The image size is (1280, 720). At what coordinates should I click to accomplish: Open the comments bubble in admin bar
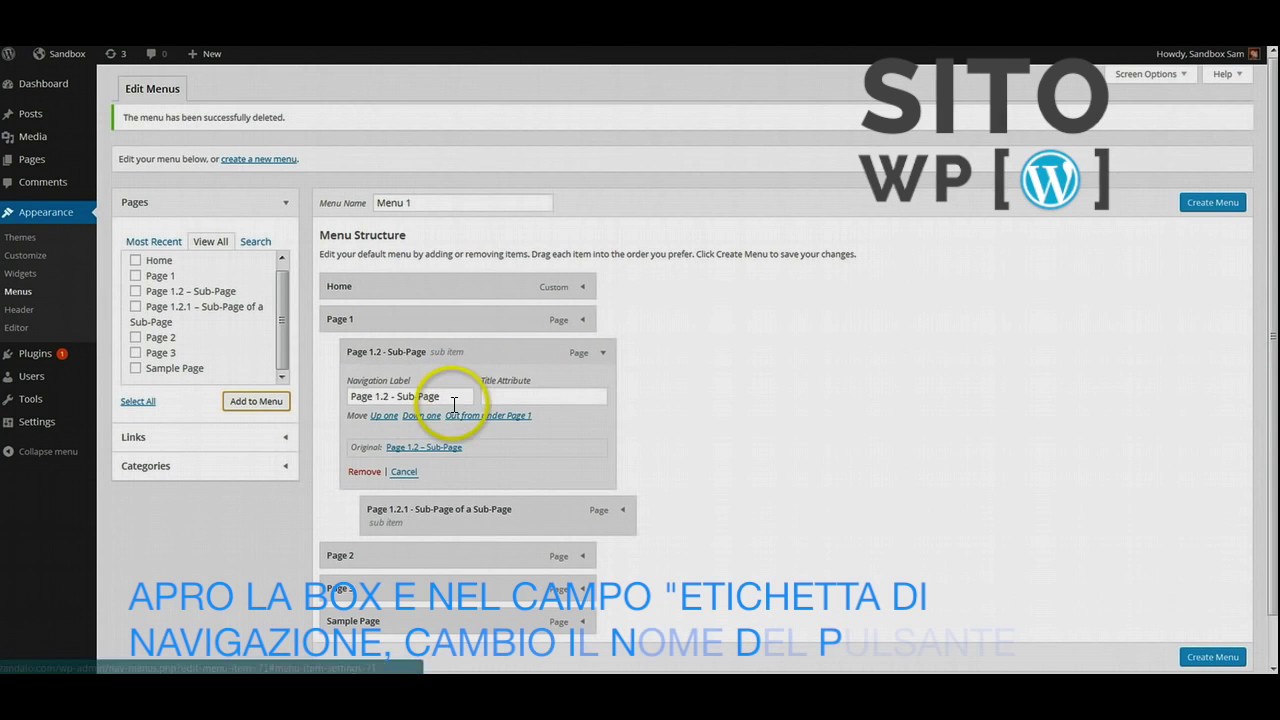pos(151,54)
